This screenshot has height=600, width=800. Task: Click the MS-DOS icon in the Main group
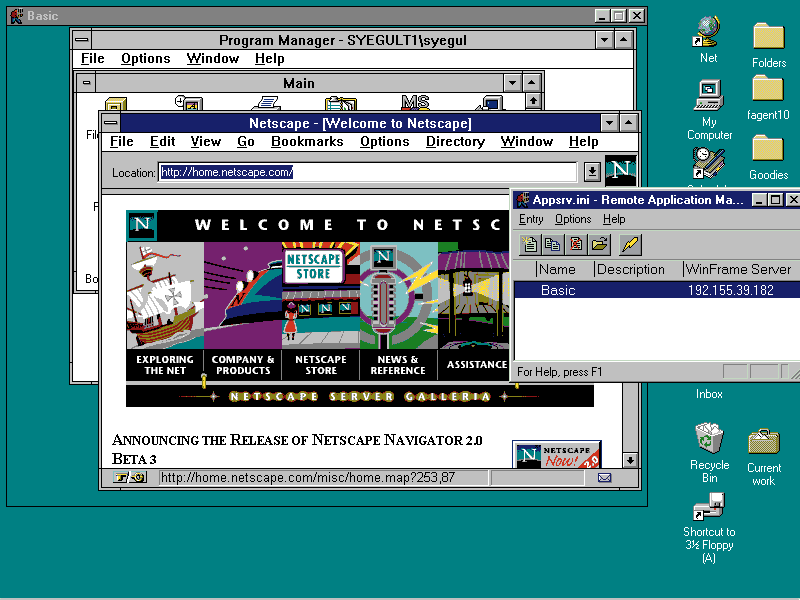(x=415, y=103)
